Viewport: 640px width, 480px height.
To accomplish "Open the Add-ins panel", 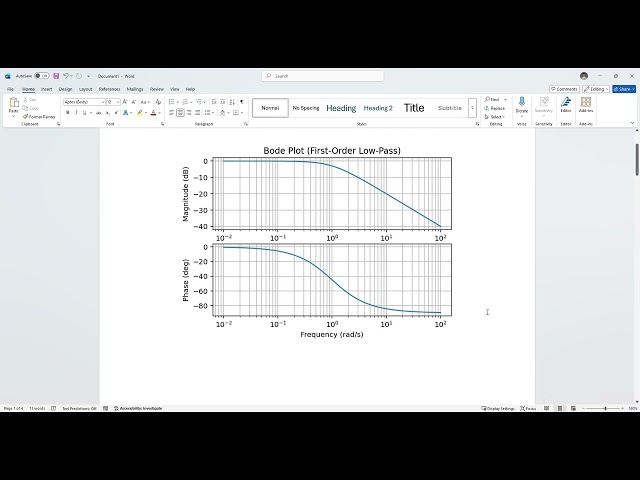I will 586,104.
